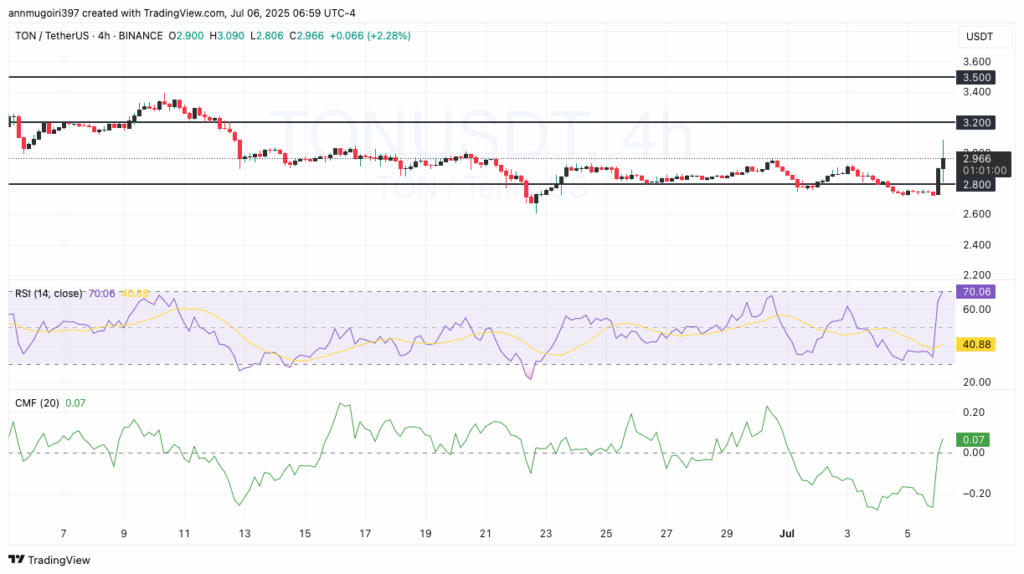The height and width of the screenshot is (574, 1024).
Task: Click date 27 on the time axis
Action: 666,534
